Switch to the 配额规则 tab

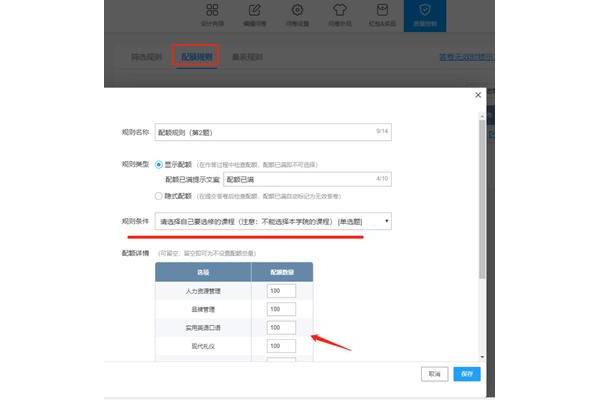point(196,57)
